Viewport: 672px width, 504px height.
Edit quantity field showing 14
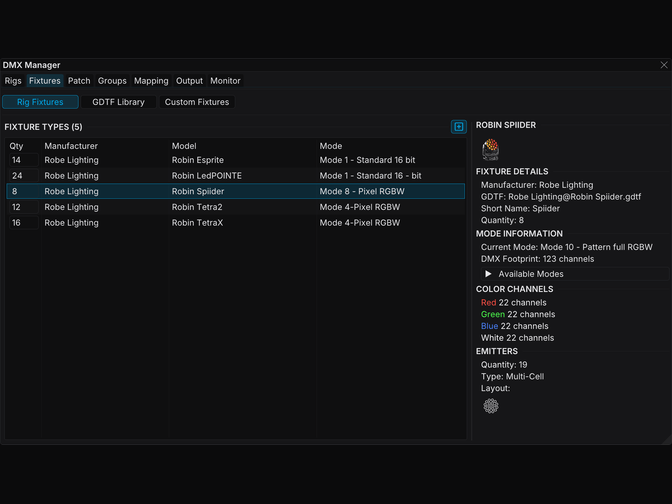[x=24, y=160]
